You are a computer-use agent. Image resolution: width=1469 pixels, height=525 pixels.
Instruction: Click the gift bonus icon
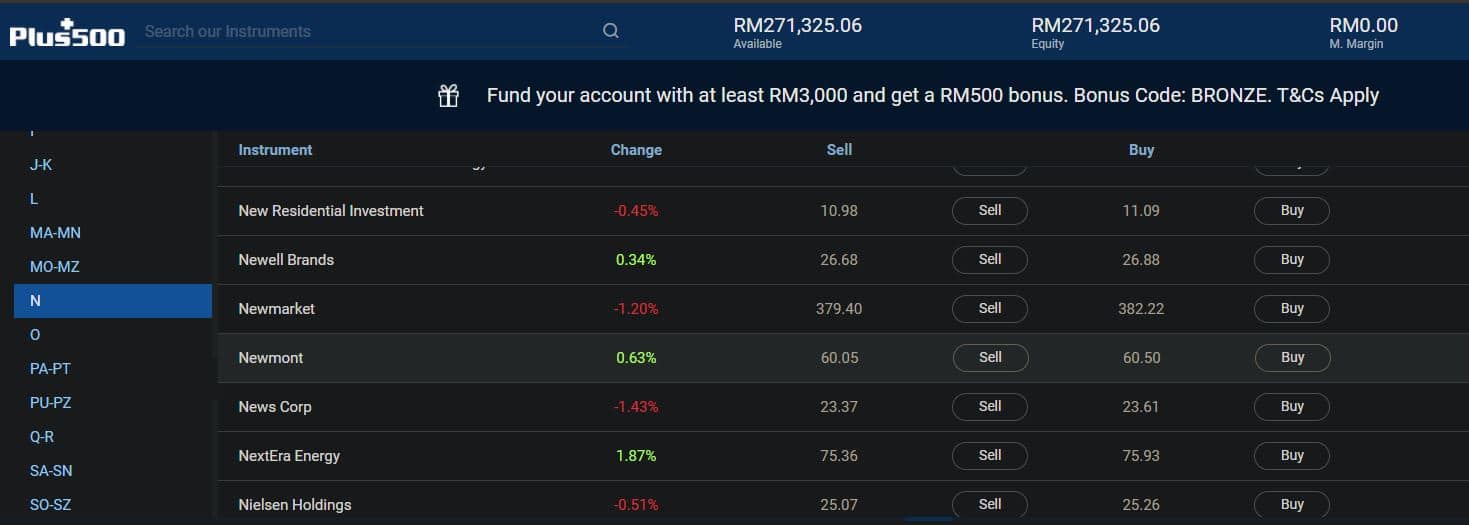pos(448,96)
